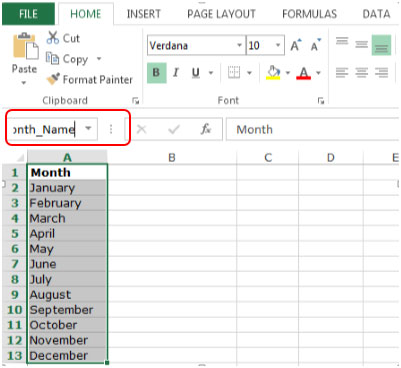Expand the Name Box dropdown arrow
This screenshot has width=401, height=368.
(88, 128)
